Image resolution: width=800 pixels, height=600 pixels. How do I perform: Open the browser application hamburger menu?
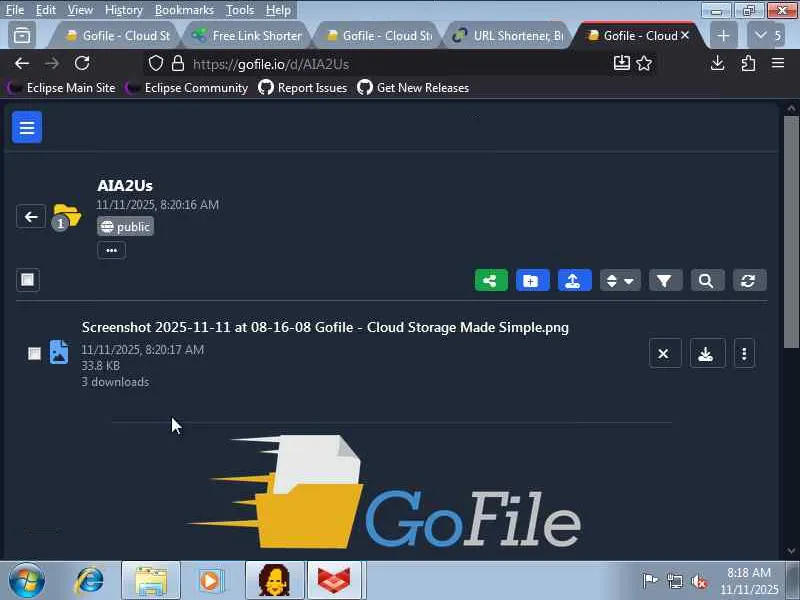coord(778,63)
